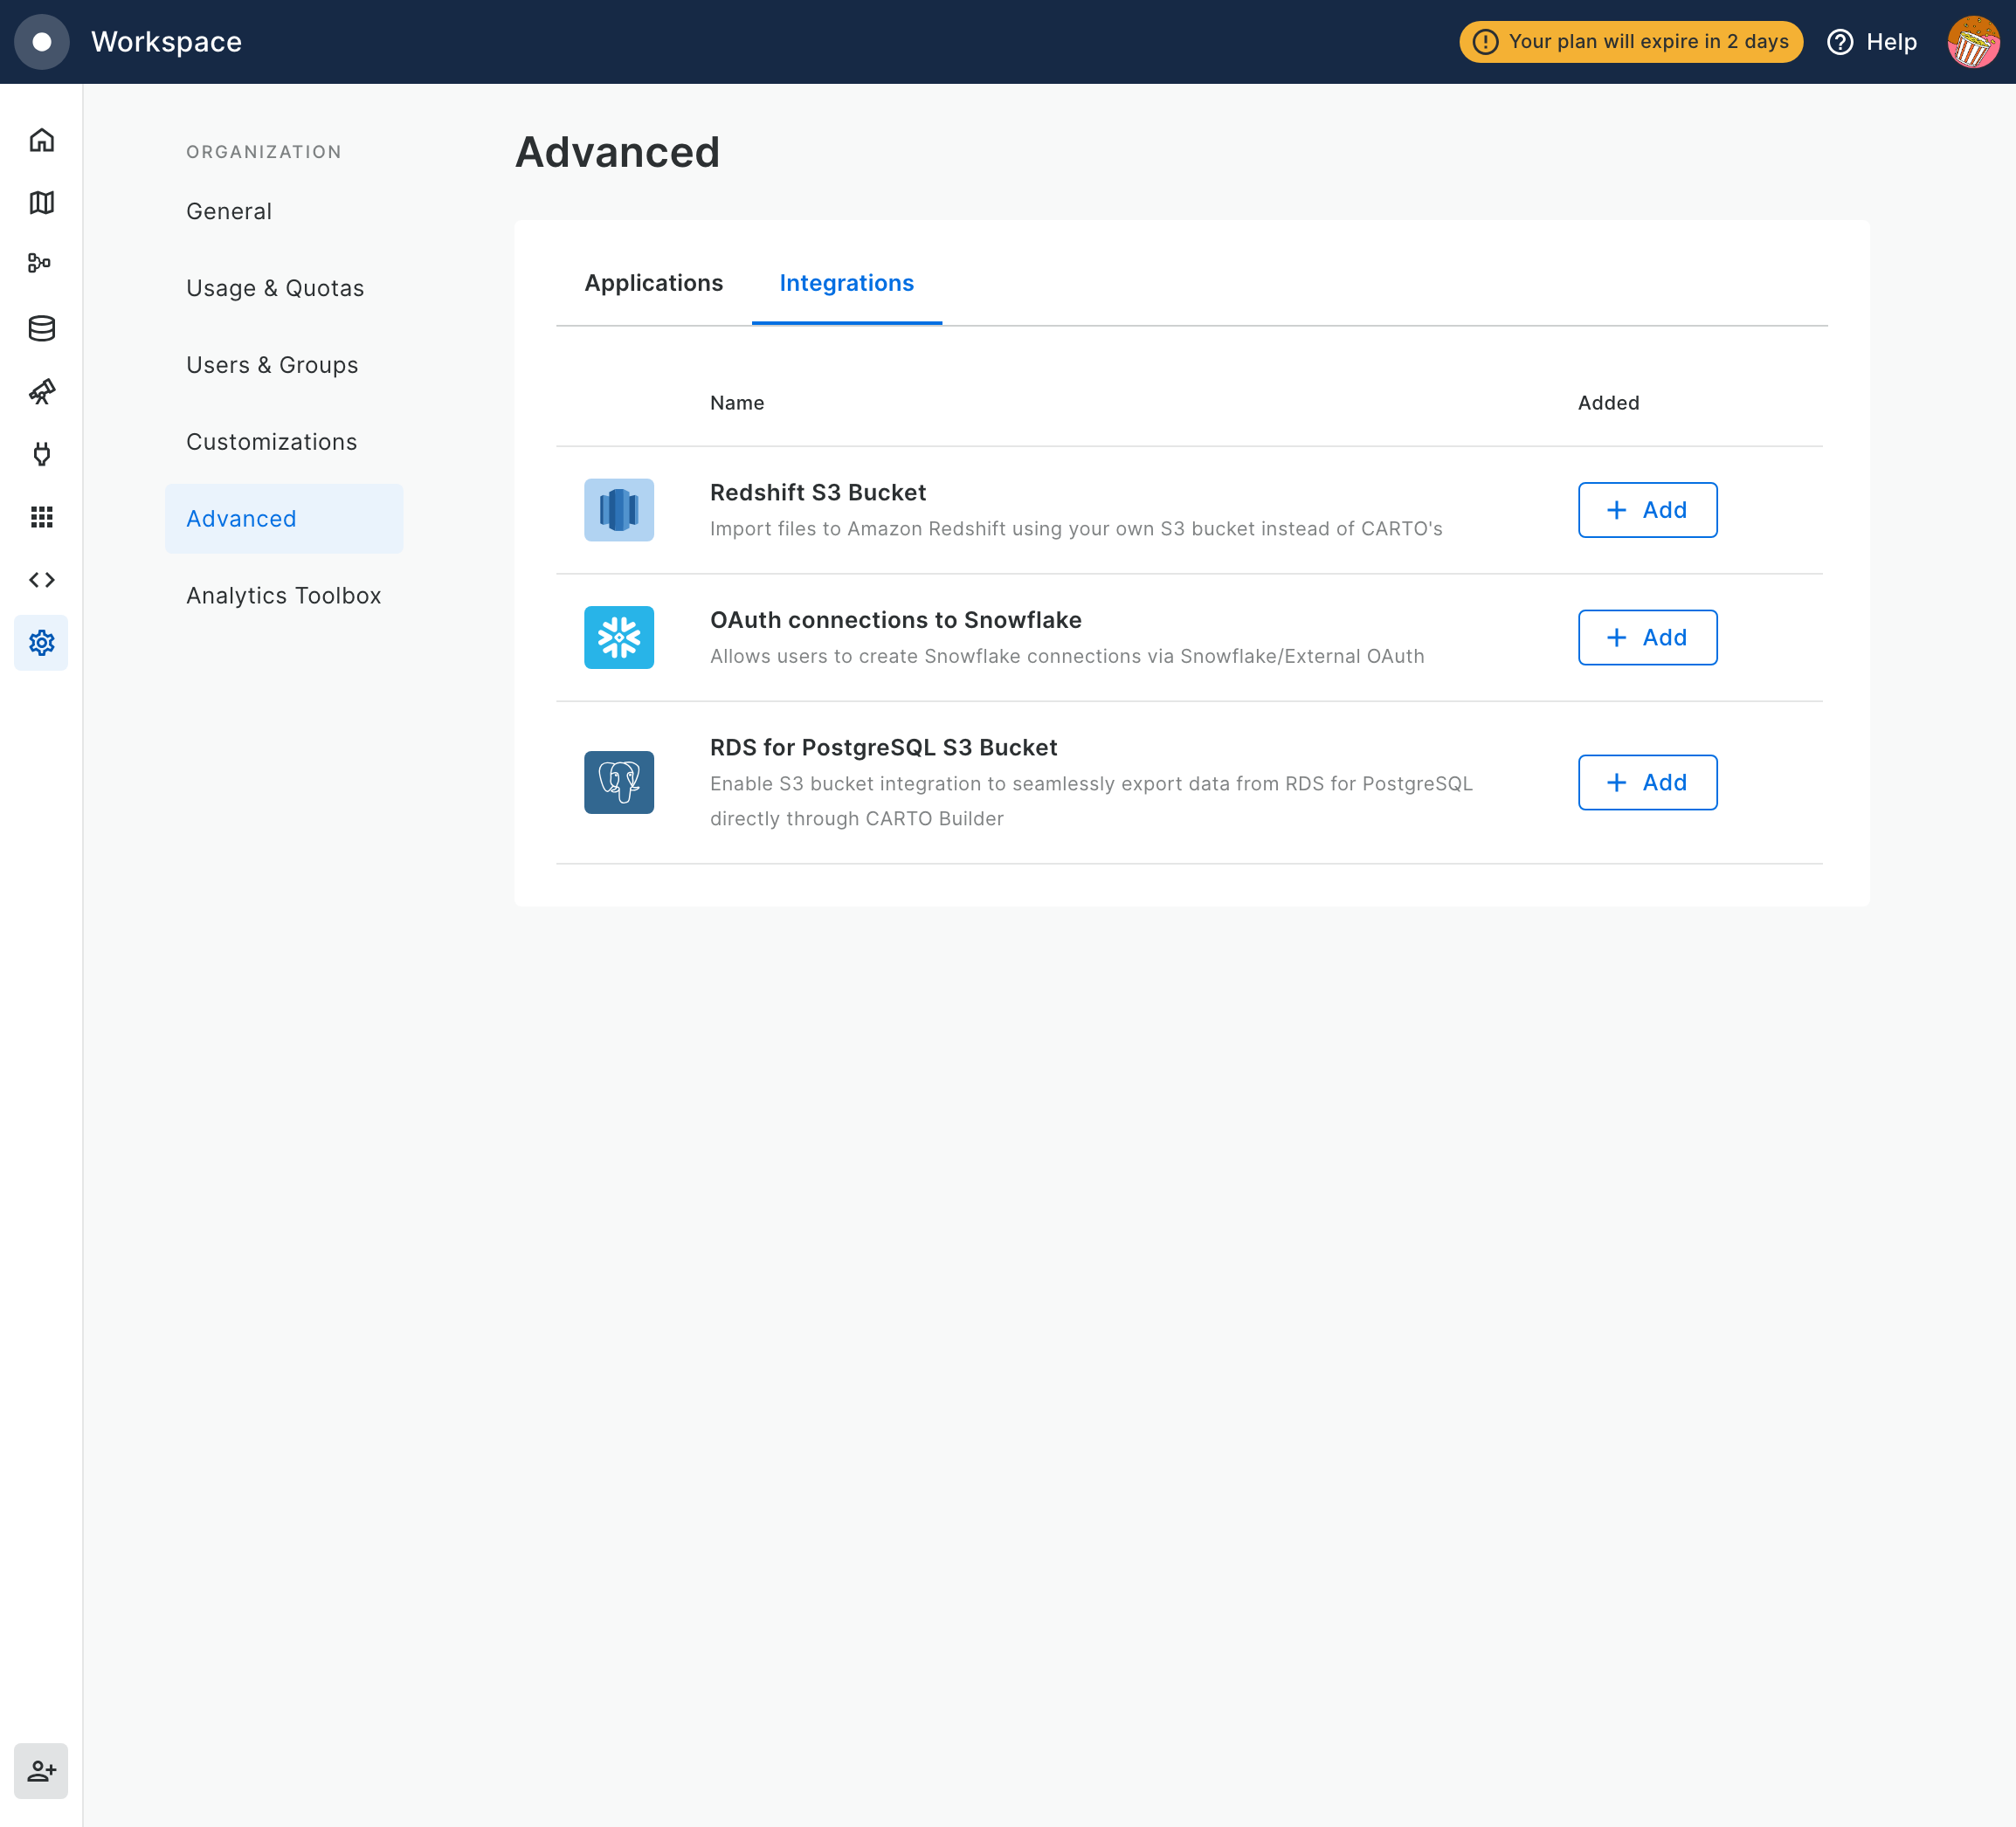Viewport: 2016px width, 1827px height.
Task: Add RDS for PostgreSQL S3 Bucket
Action: pyautogui.click(x=1647, y=782)
